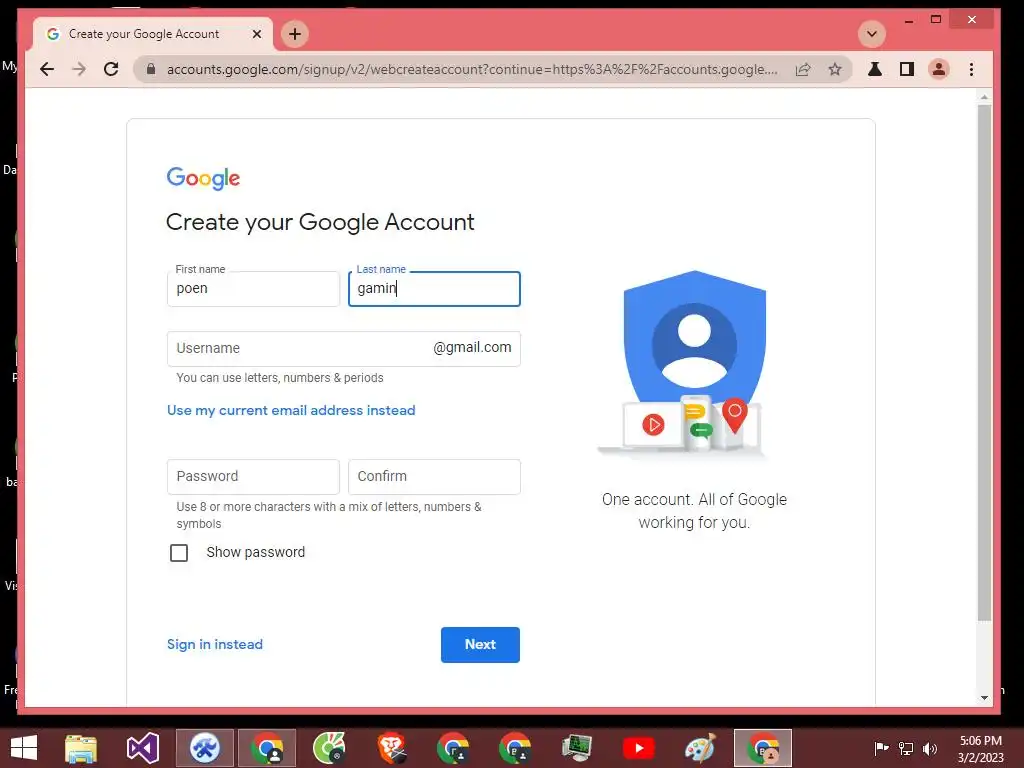Open Chrome three-dot menu

(971, 69)
